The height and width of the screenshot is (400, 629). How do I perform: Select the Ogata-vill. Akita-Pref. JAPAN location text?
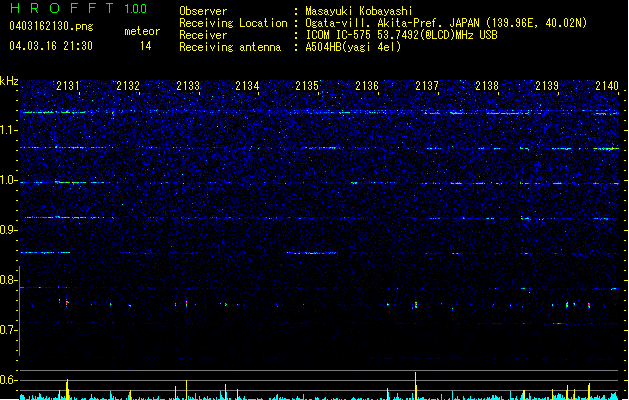pos(446,23)
